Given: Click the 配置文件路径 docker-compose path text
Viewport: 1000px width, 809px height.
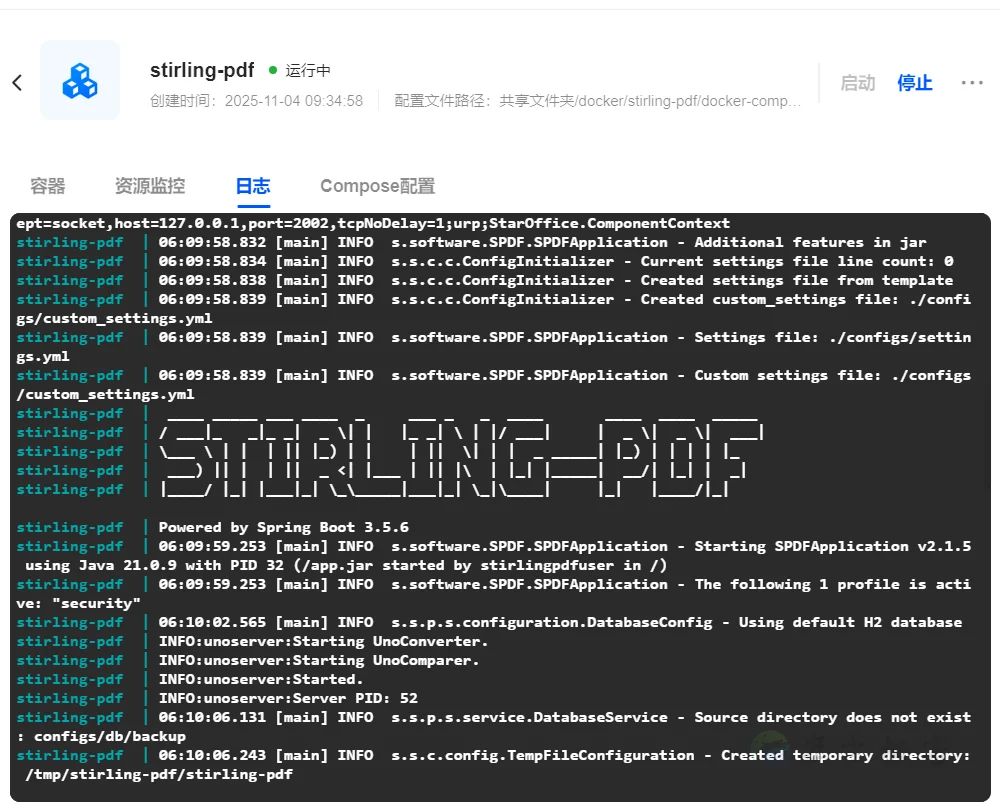Looking at the screenshot, I should (x=597, y=101).
